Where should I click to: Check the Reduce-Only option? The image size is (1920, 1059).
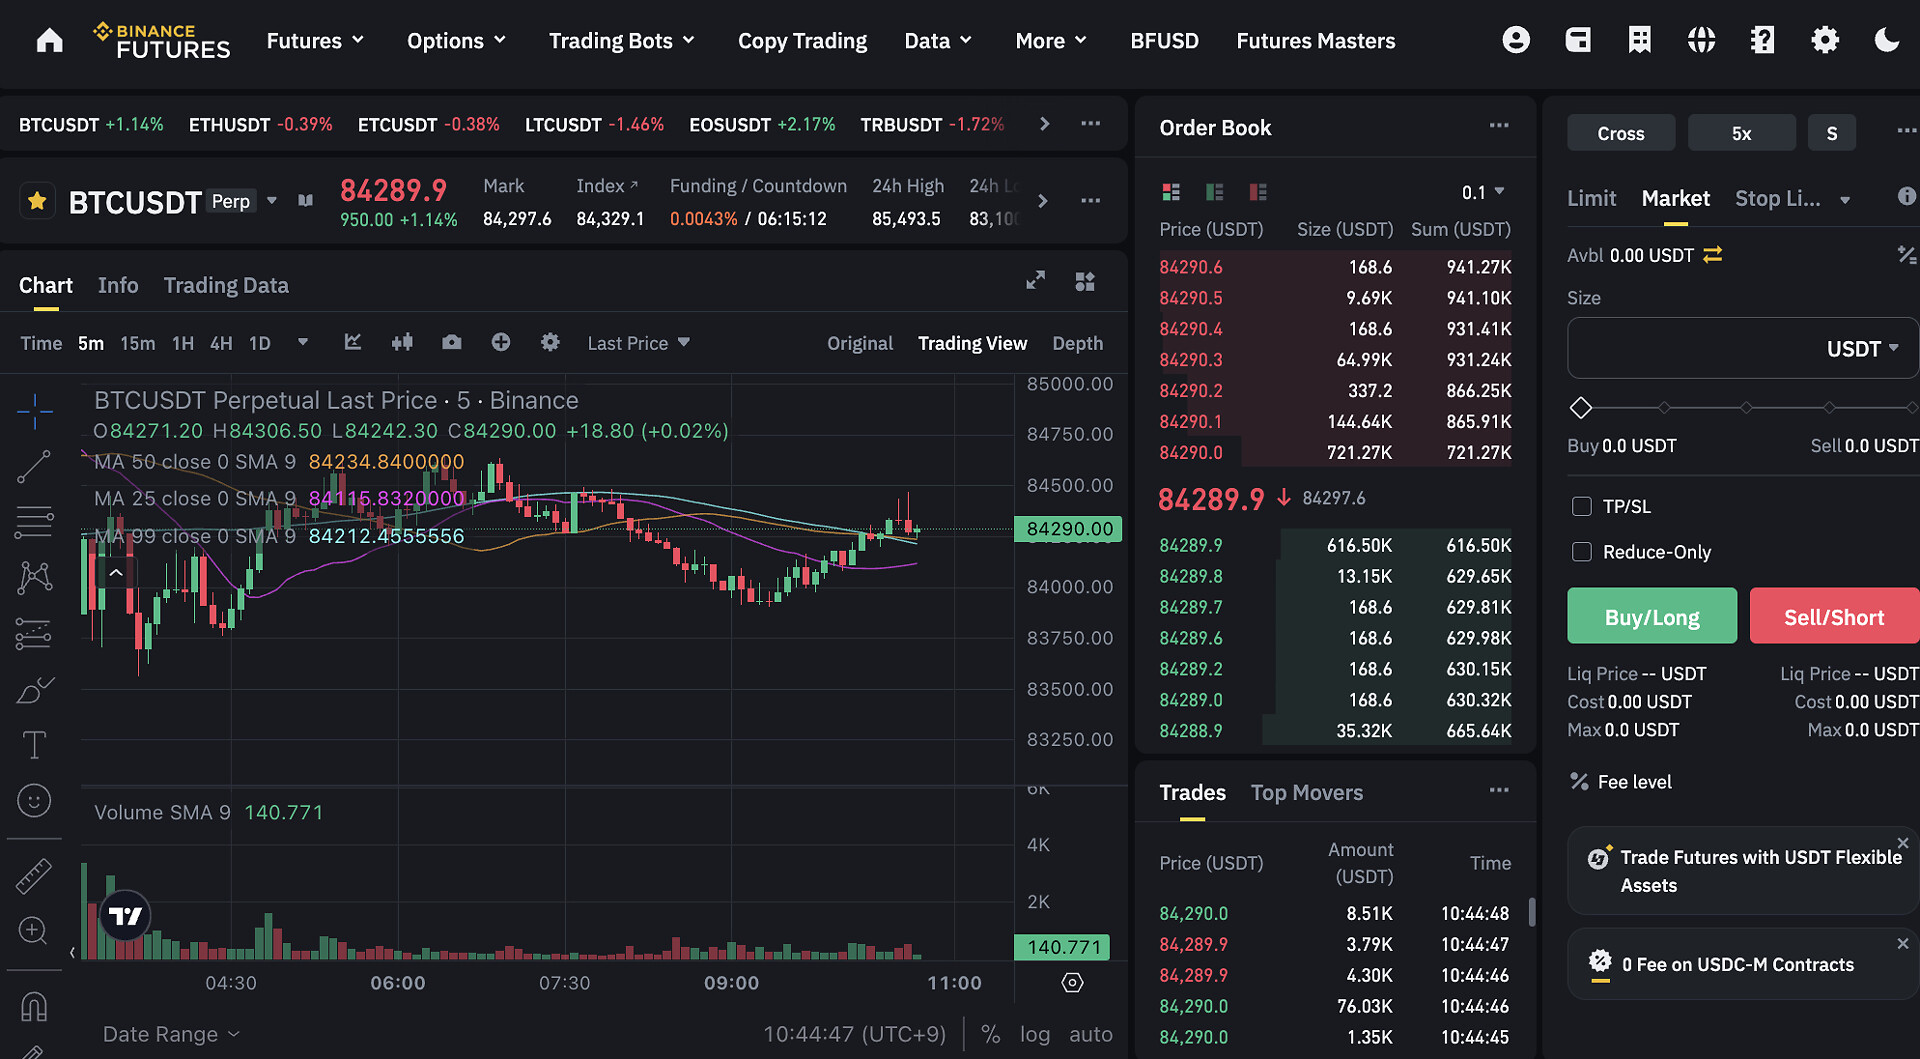(1582, 552)
